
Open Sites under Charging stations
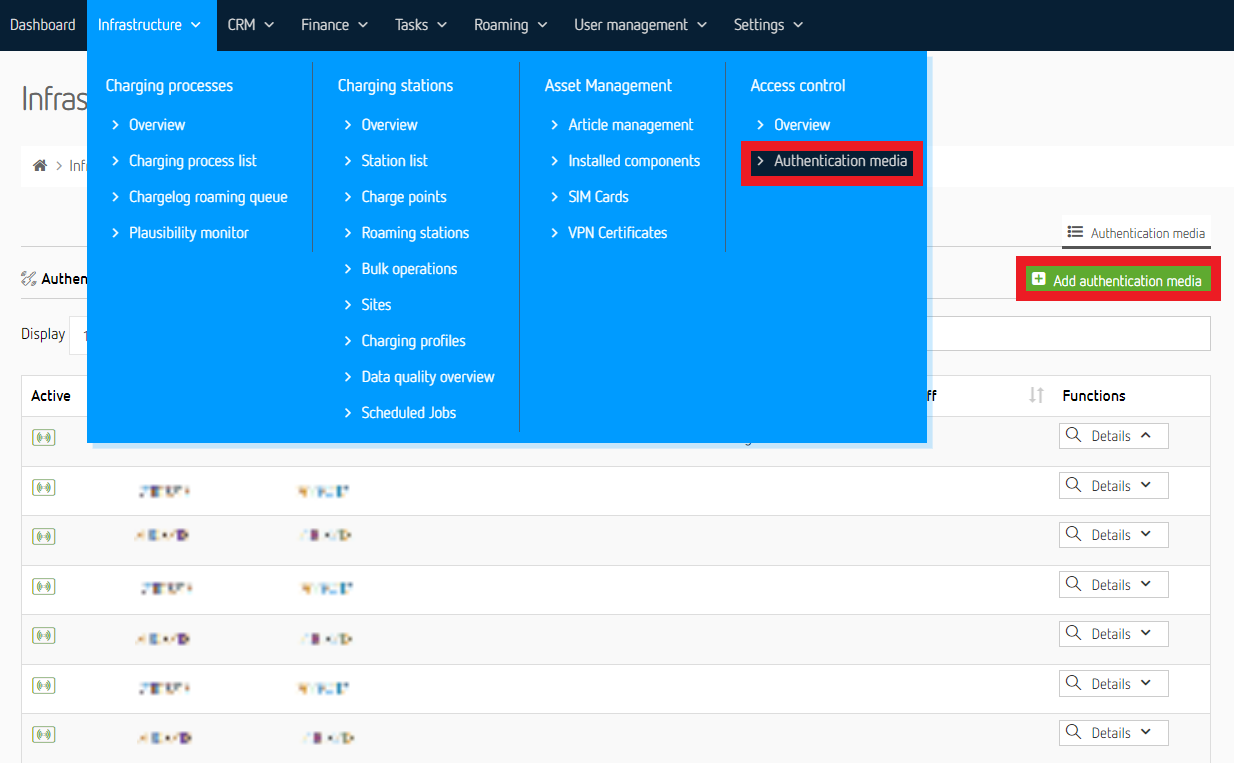click(376, 305)
